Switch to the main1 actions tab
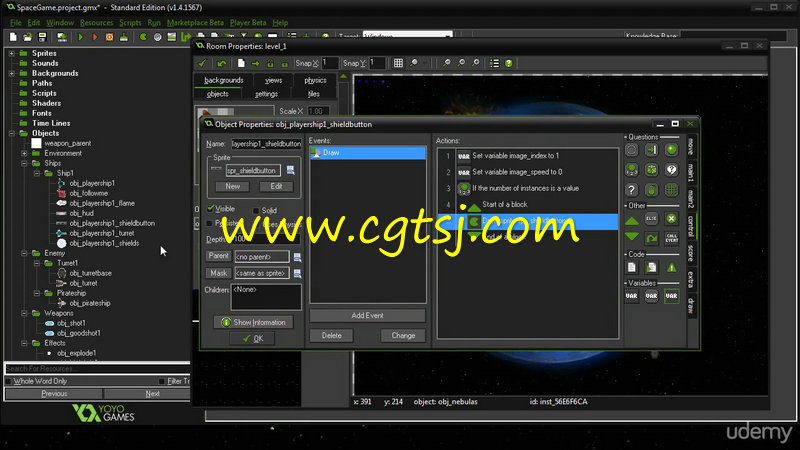Screen dimensions: 800x450 (691, 171)
